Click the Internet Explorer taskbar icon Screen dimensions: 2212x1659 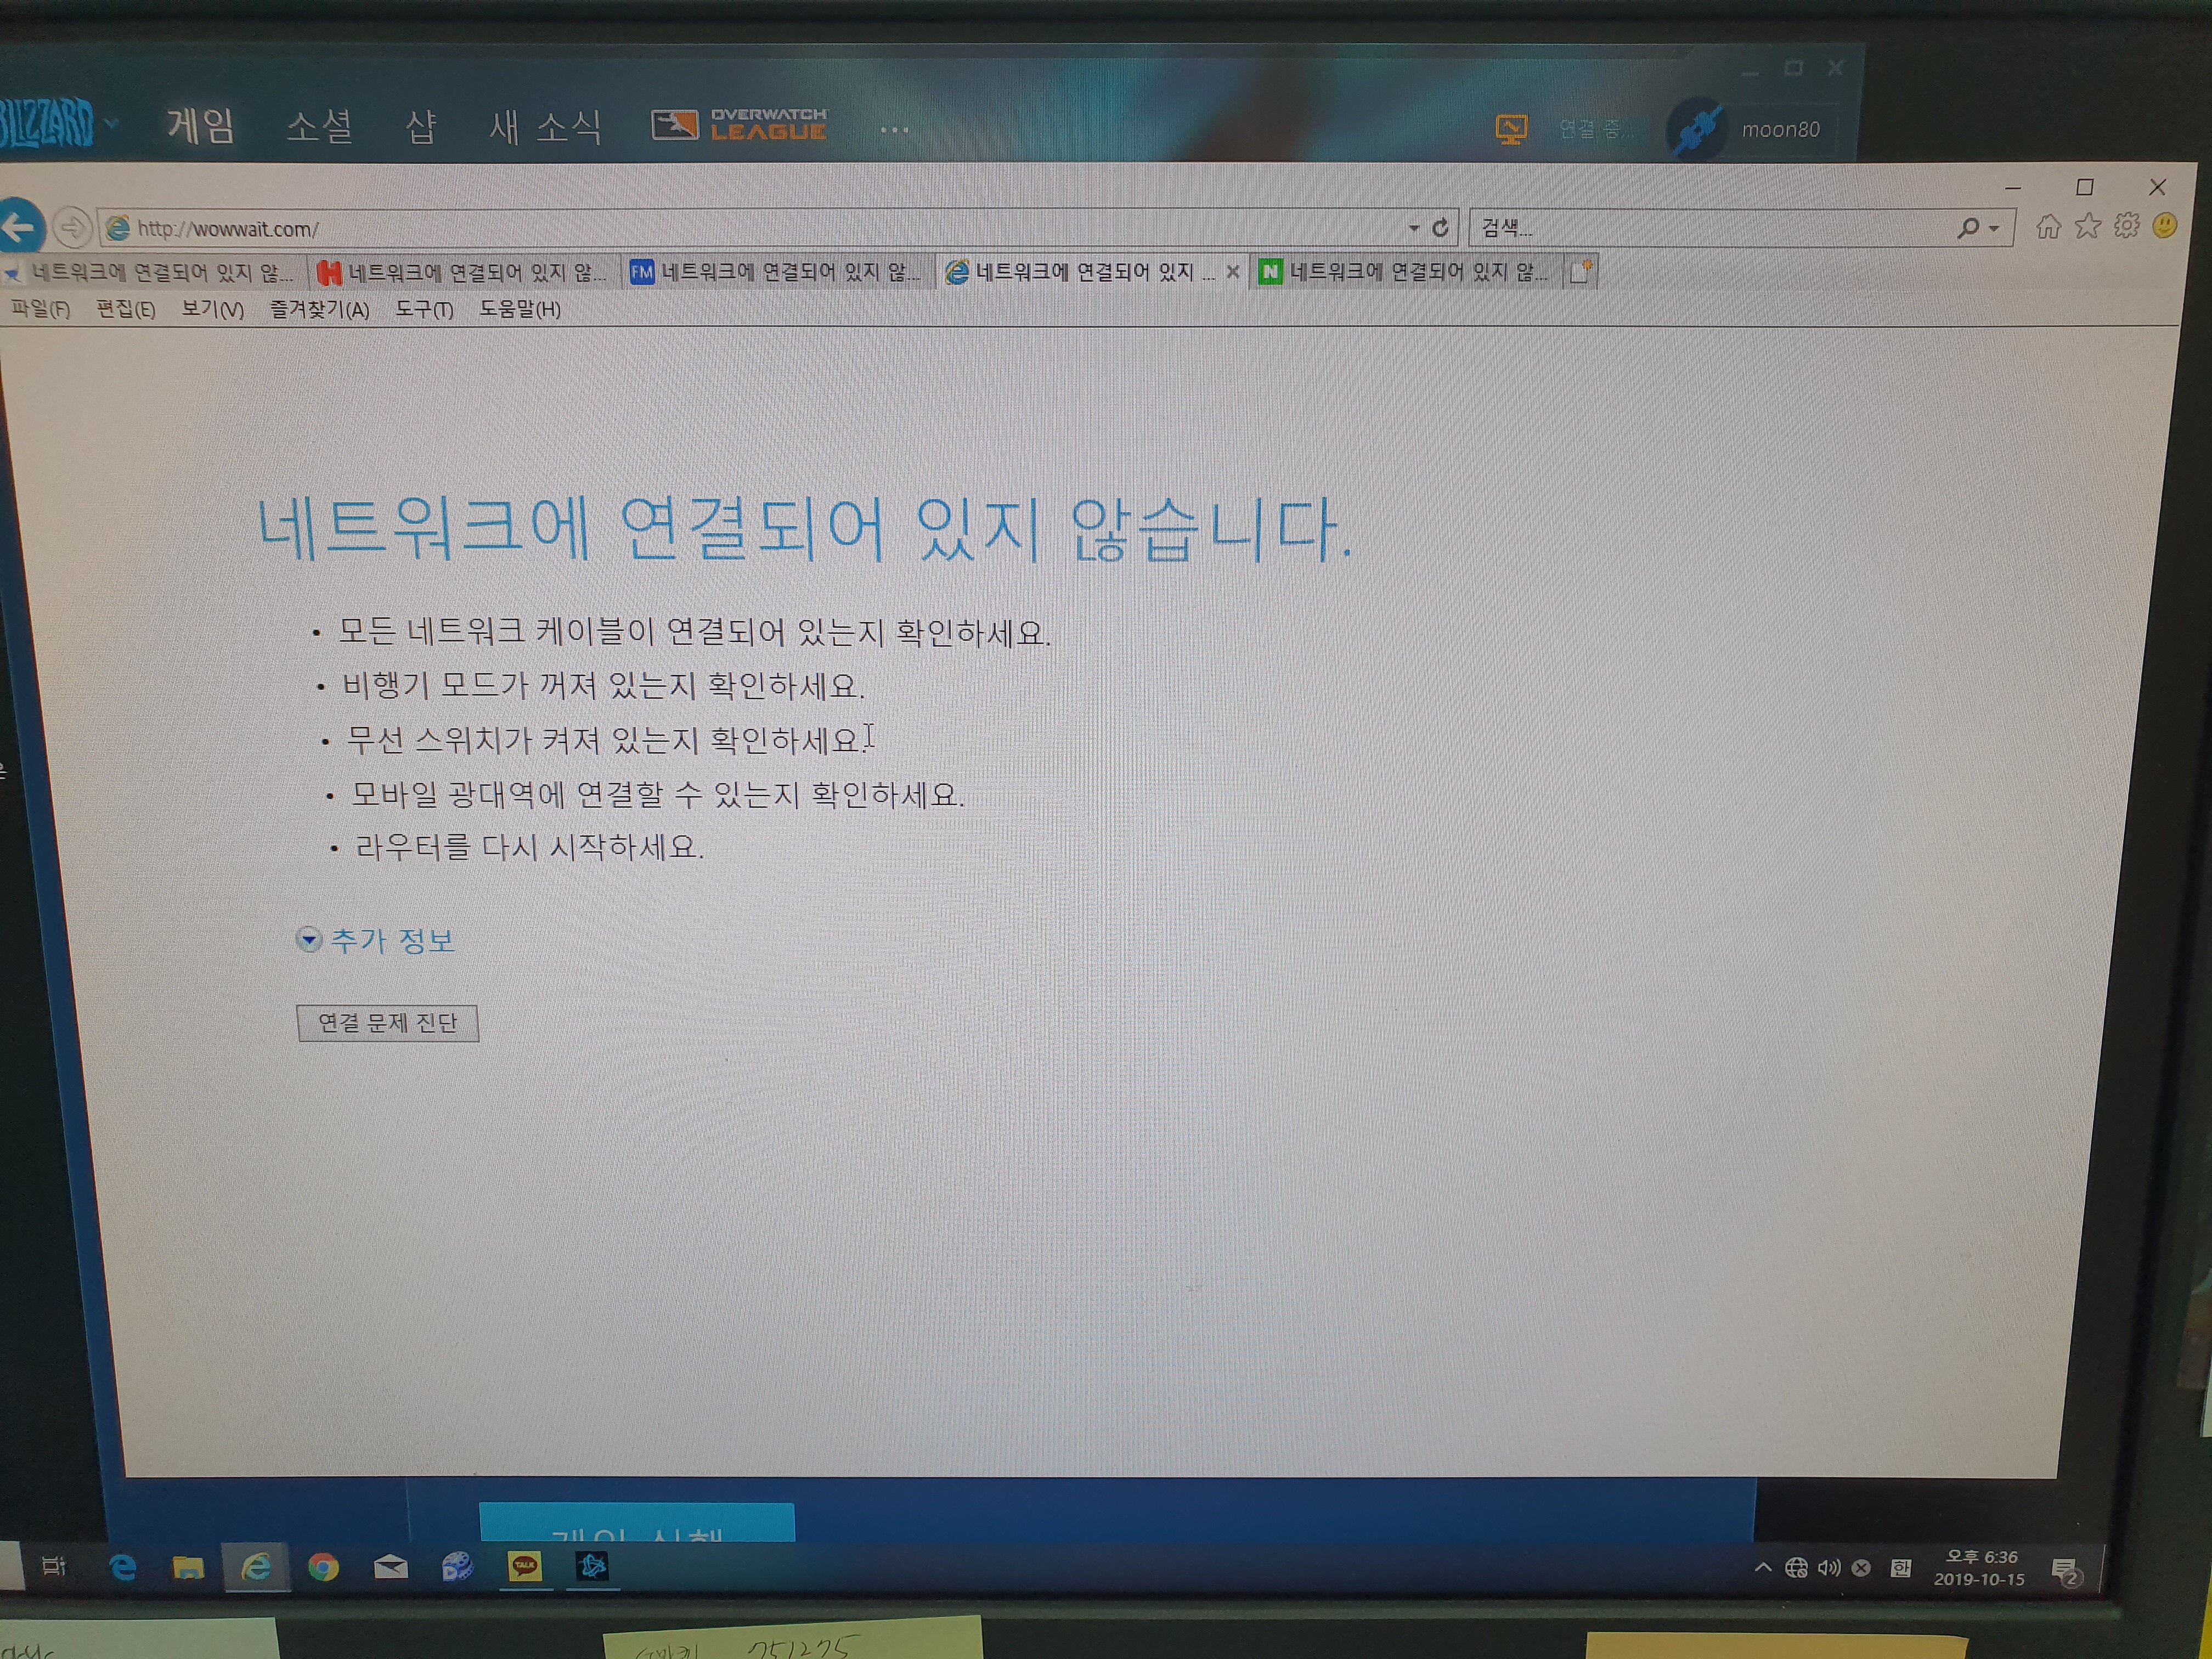[x=256, y=1567]
